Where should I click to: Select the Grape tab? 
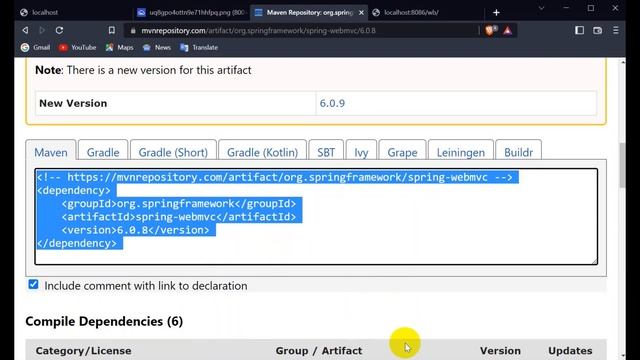402,152
